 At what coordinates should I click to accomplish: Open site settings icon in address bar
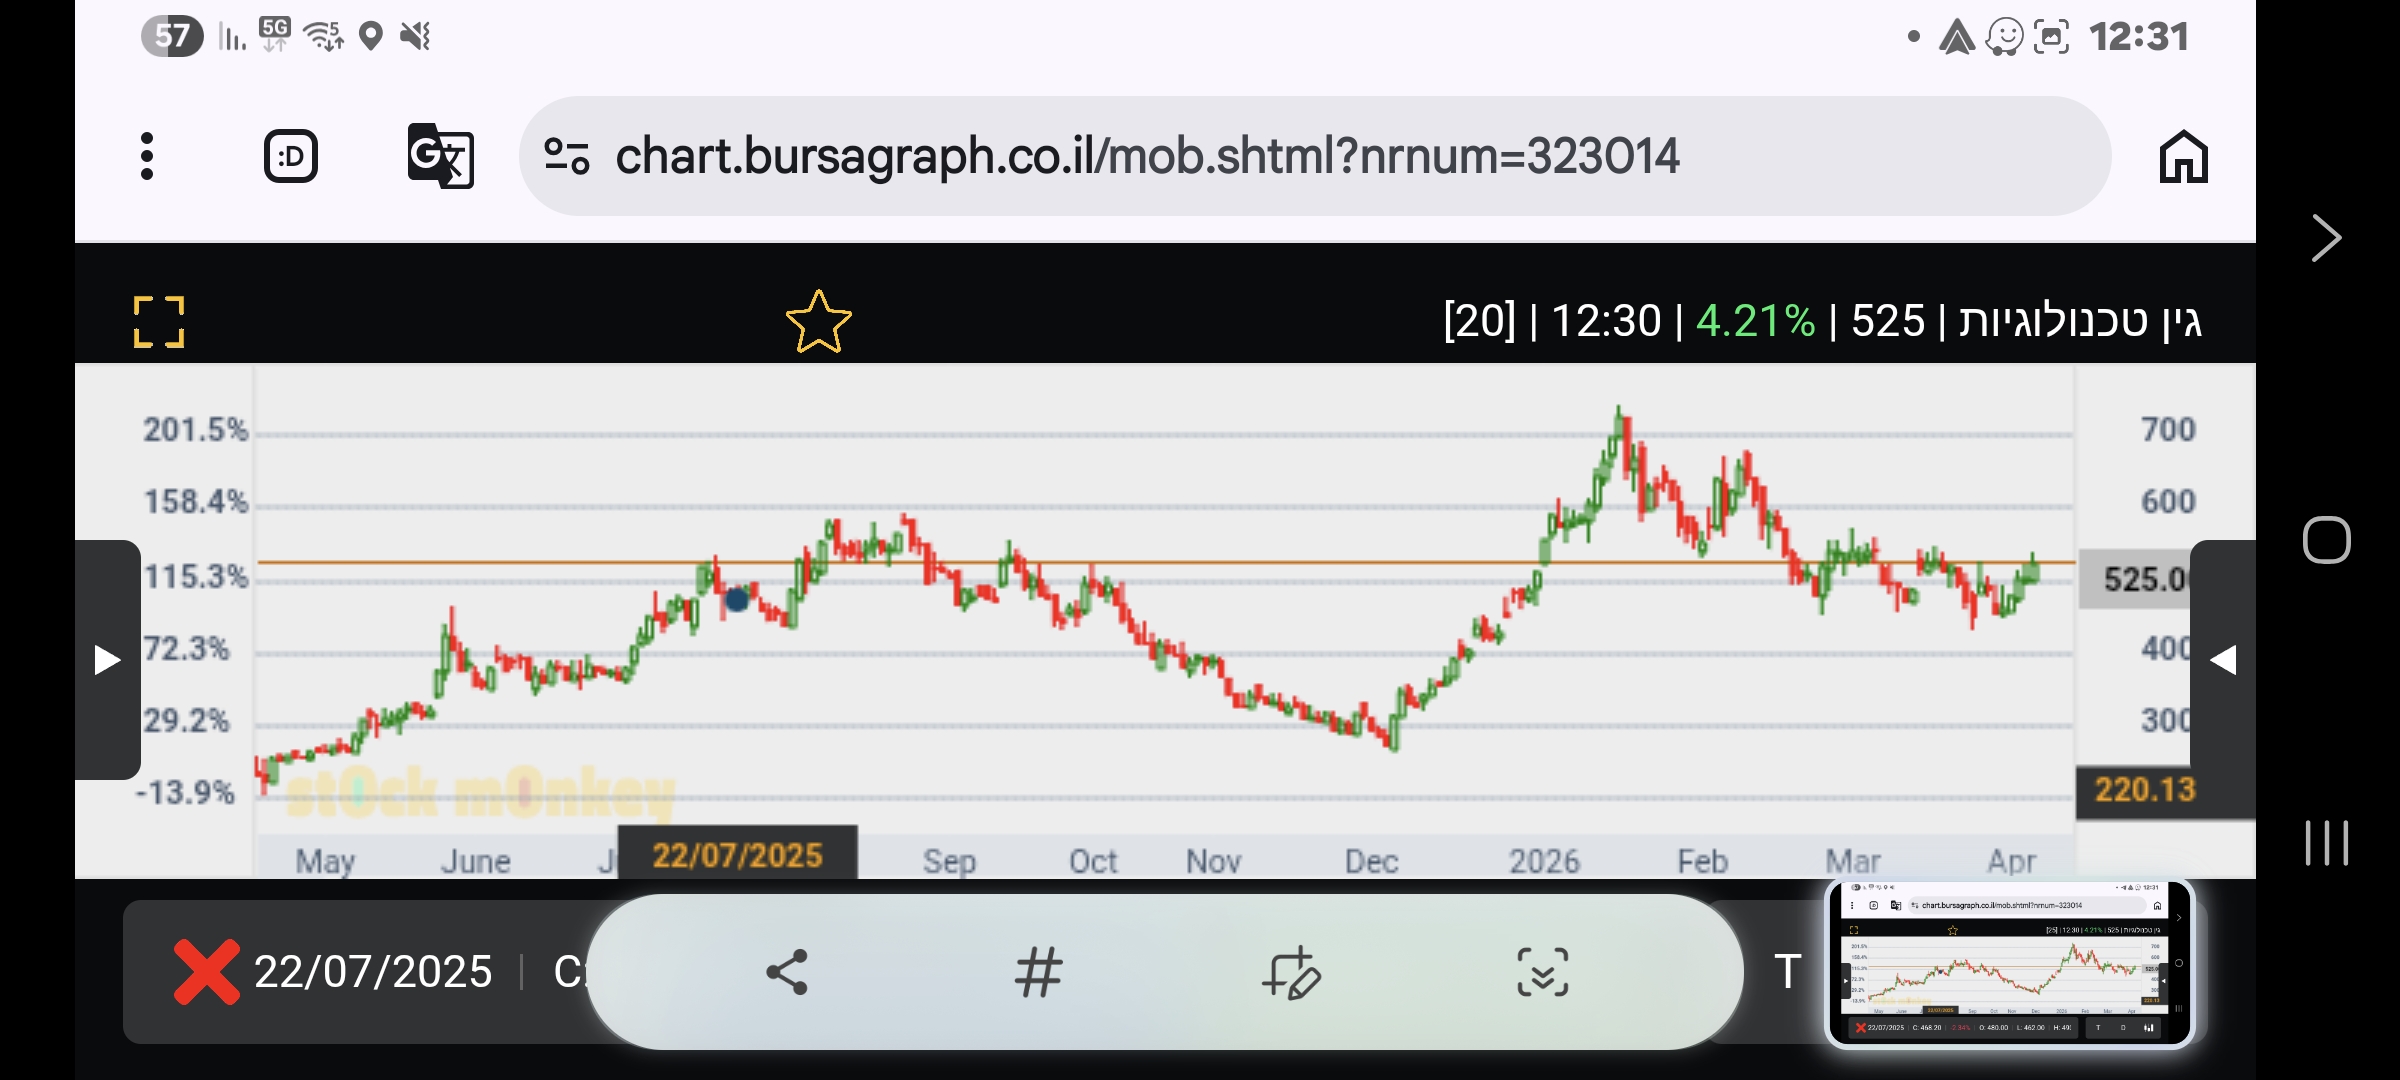click(x=566, y=156)
